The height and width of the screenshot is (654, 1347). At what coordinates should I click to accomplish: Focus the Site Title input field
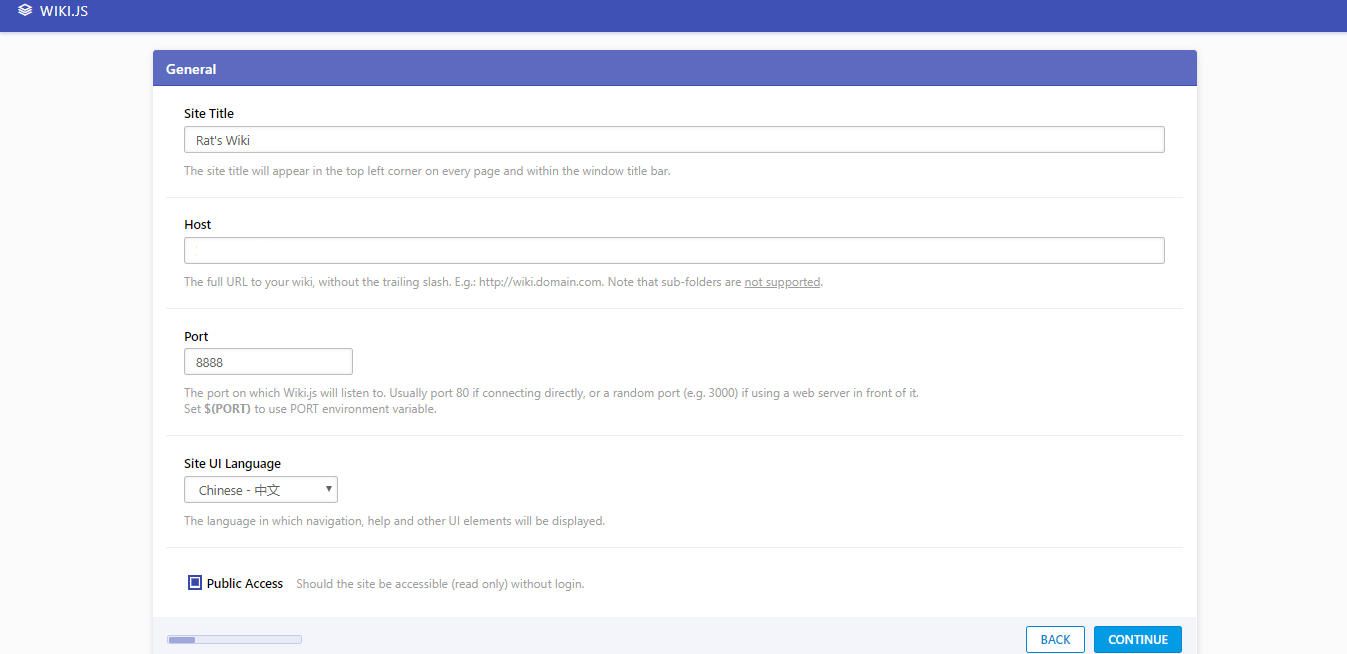click(x=674, y=140)
